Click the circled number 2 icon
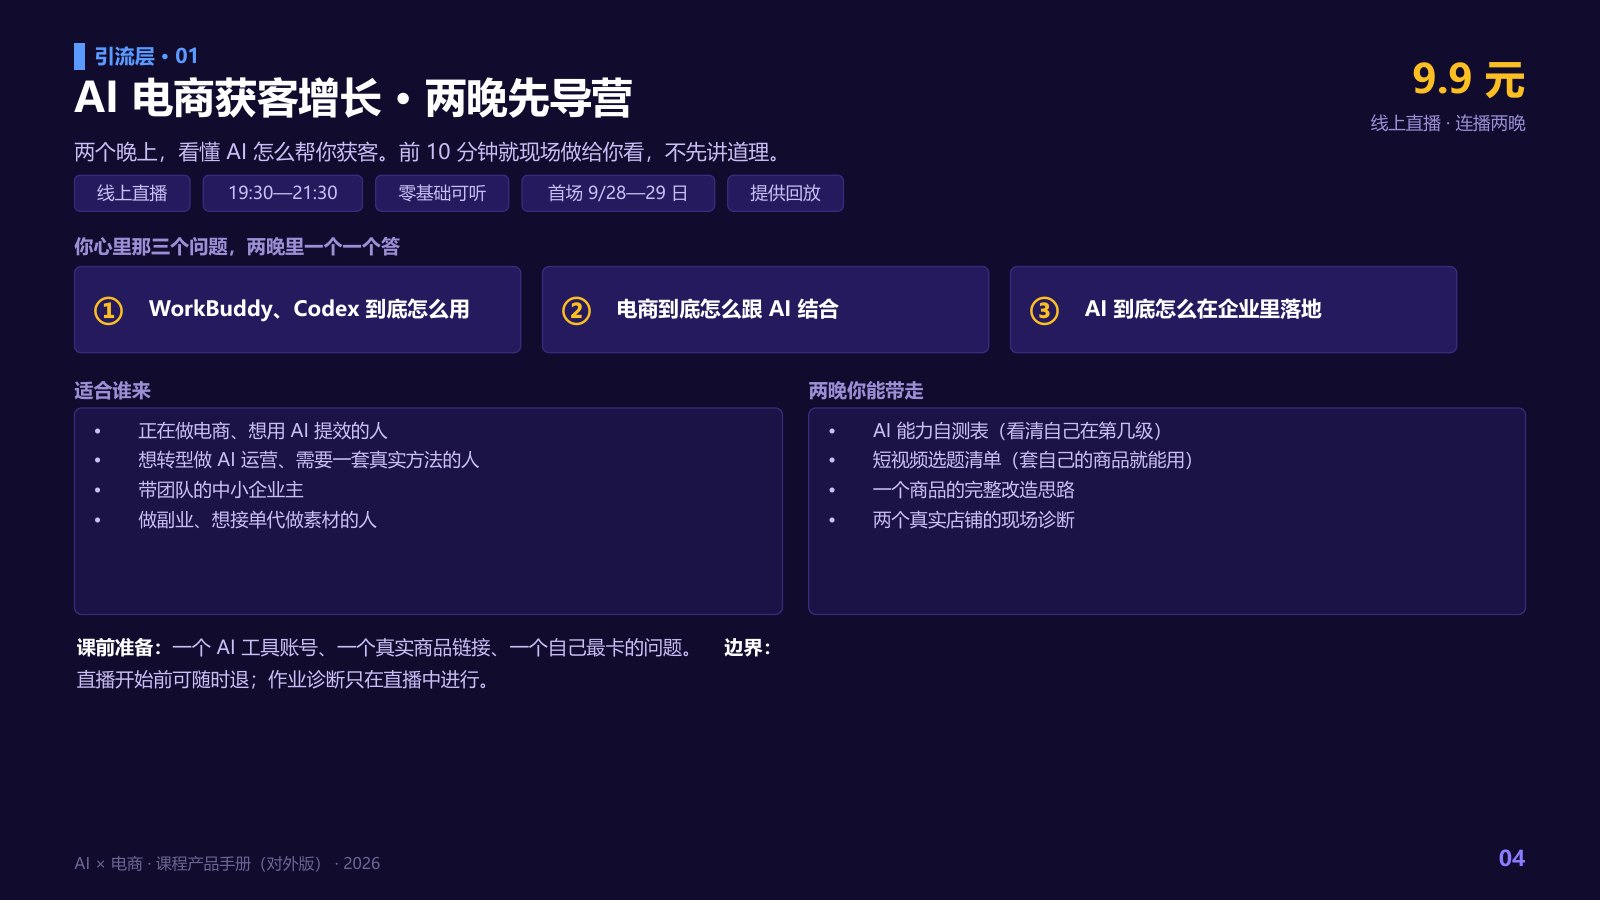1600x900 pixels. tap(576, 310)
